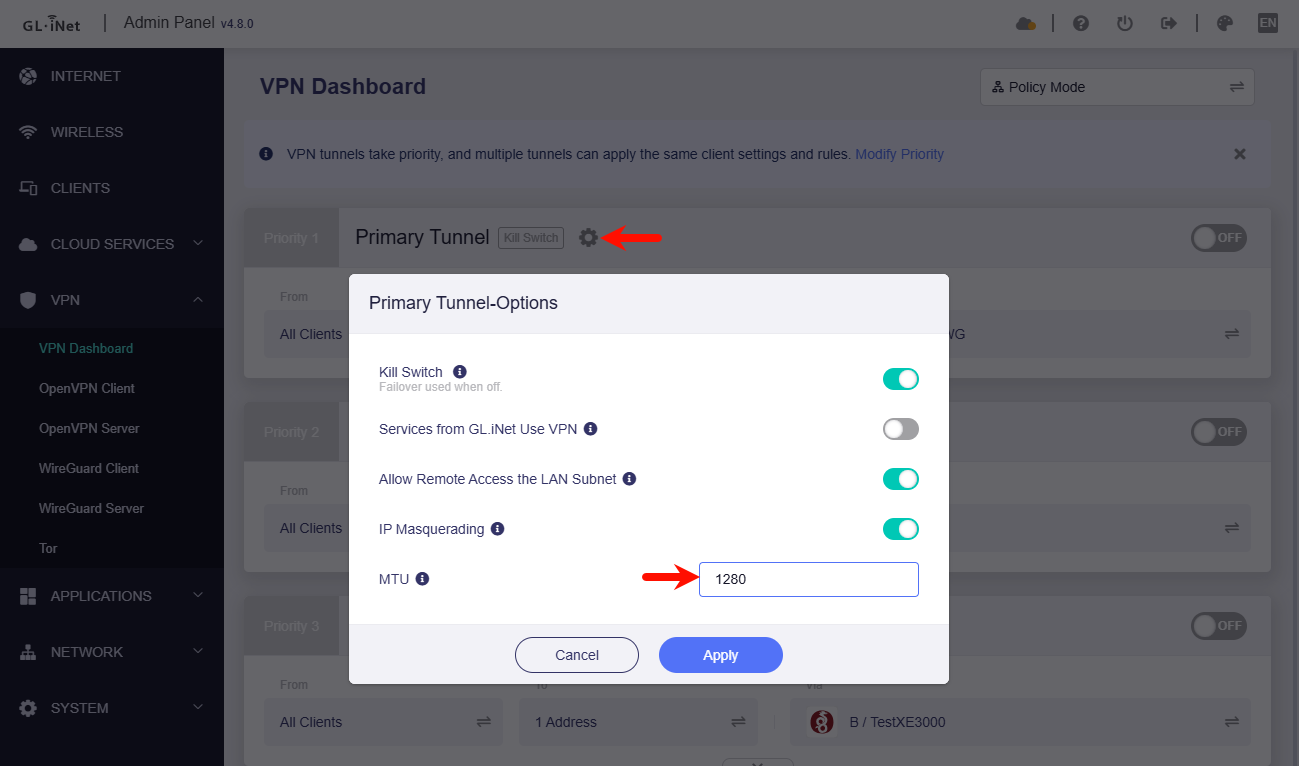This screenshot has width=1299, height=766.
Task: Switch off the Priority 1 tunnel toggle
Action: pyautogui.click(x=1218, y=237)
